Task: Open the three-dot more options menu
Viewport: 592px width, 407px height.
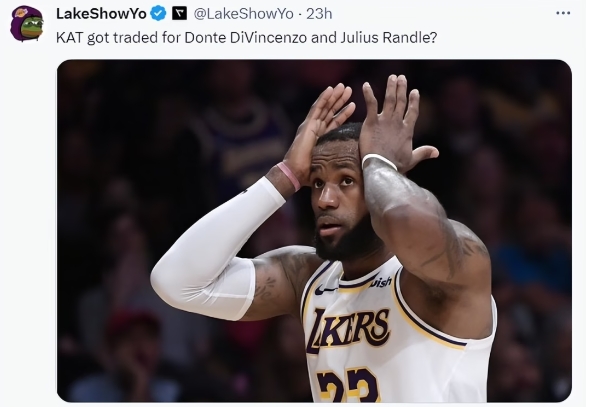Action: [563, 13]
